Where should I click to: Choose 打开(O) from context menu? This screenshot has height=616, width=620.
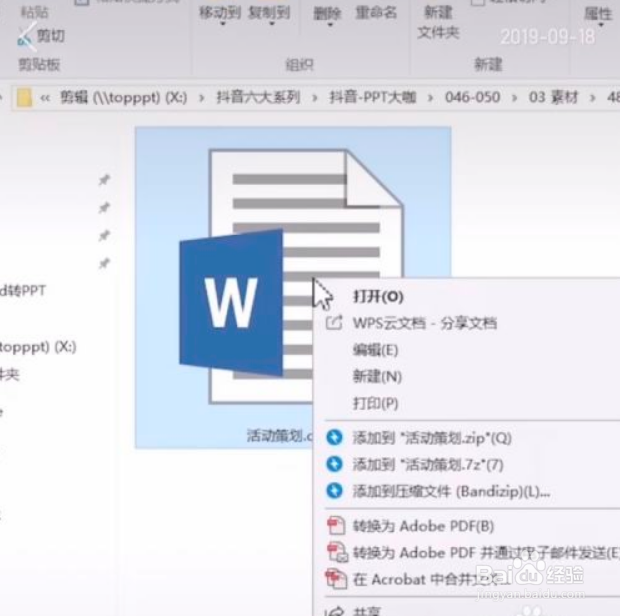(378, 296)
